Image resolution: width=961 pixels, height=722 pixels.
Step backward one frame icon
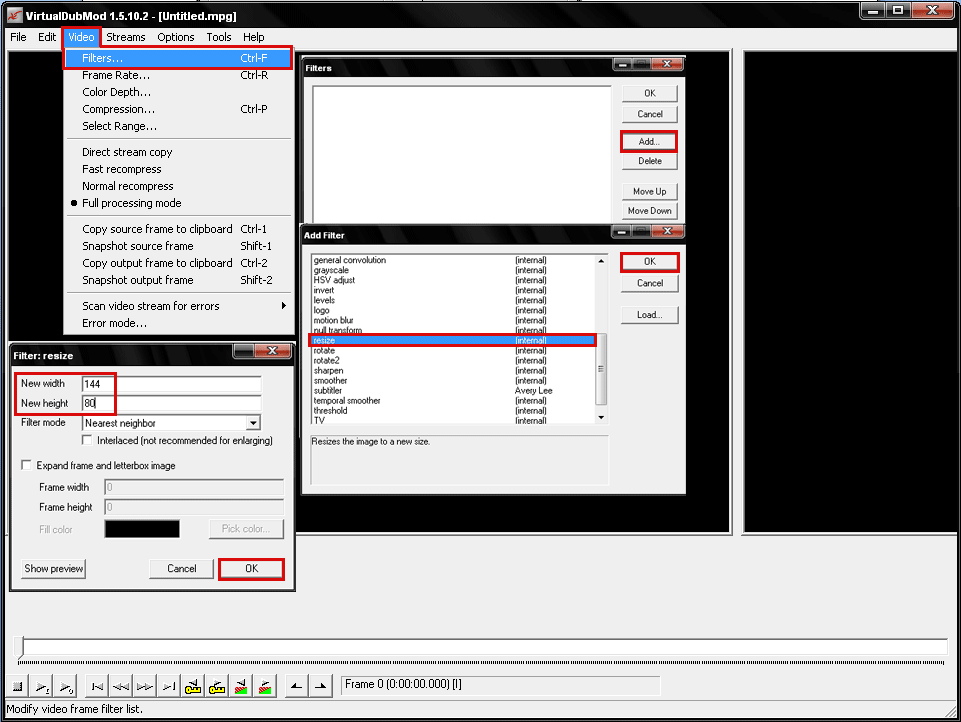(121, 687)
